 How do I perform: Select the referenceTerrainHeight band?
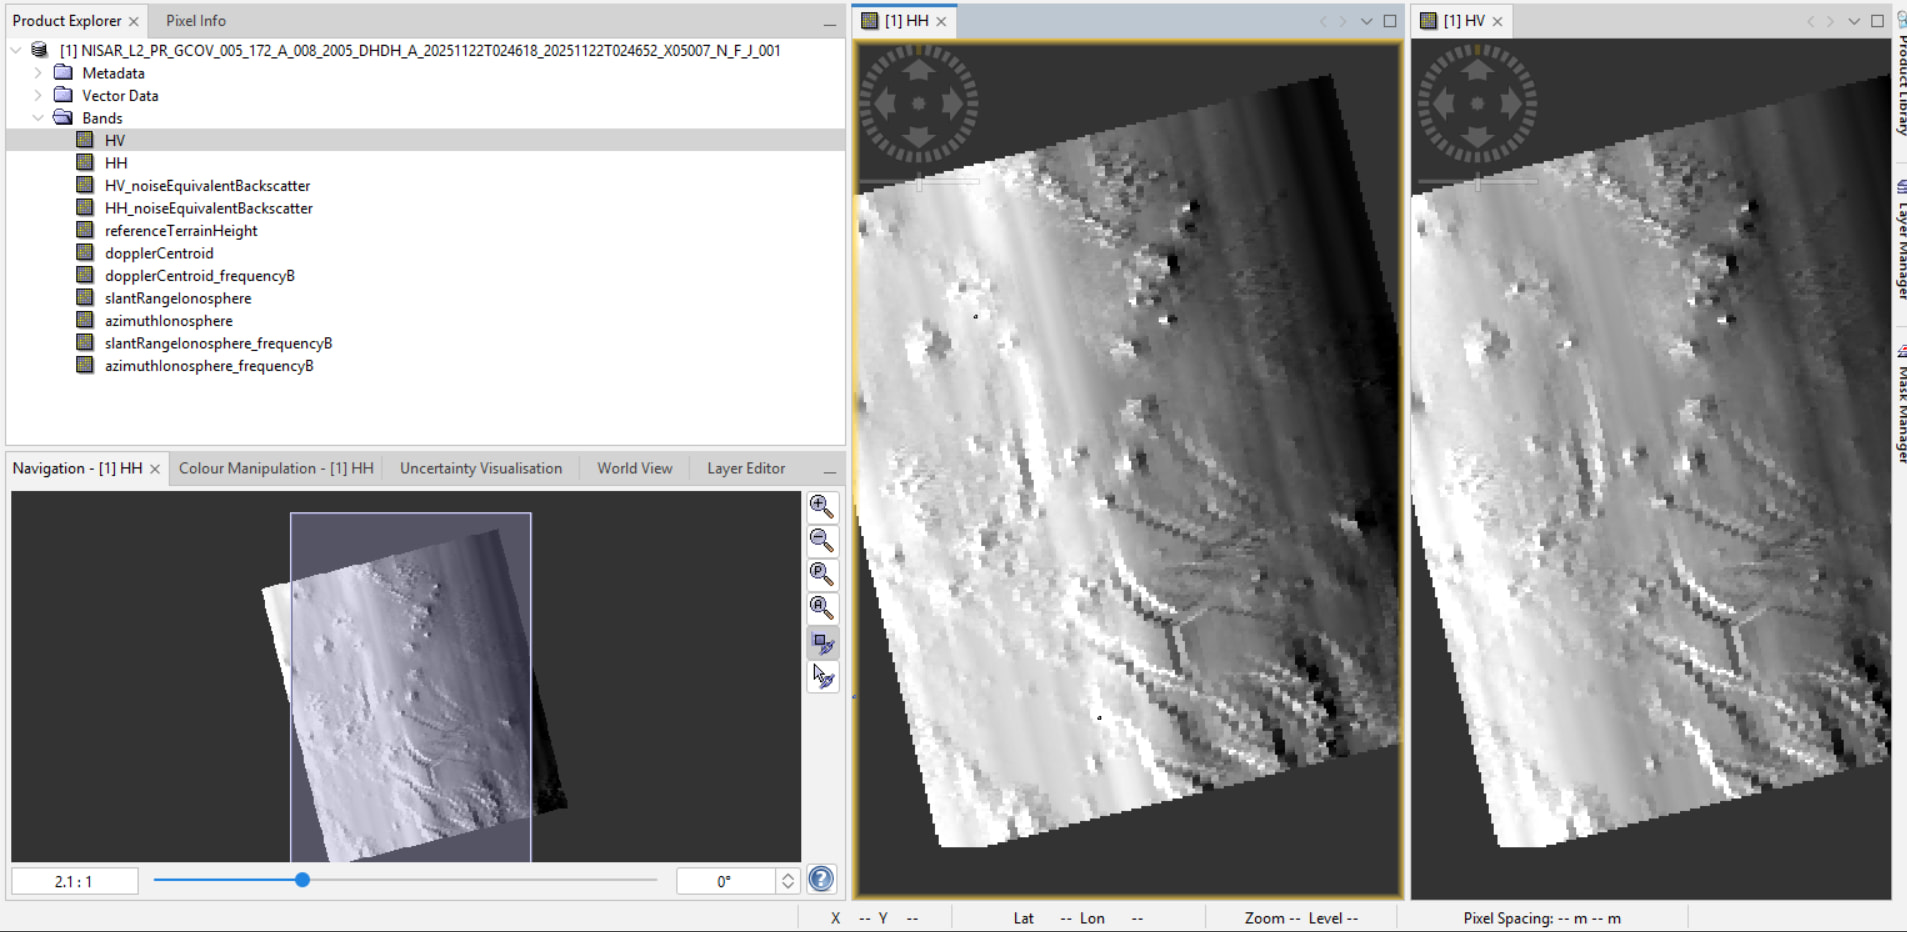click(181, 231)
